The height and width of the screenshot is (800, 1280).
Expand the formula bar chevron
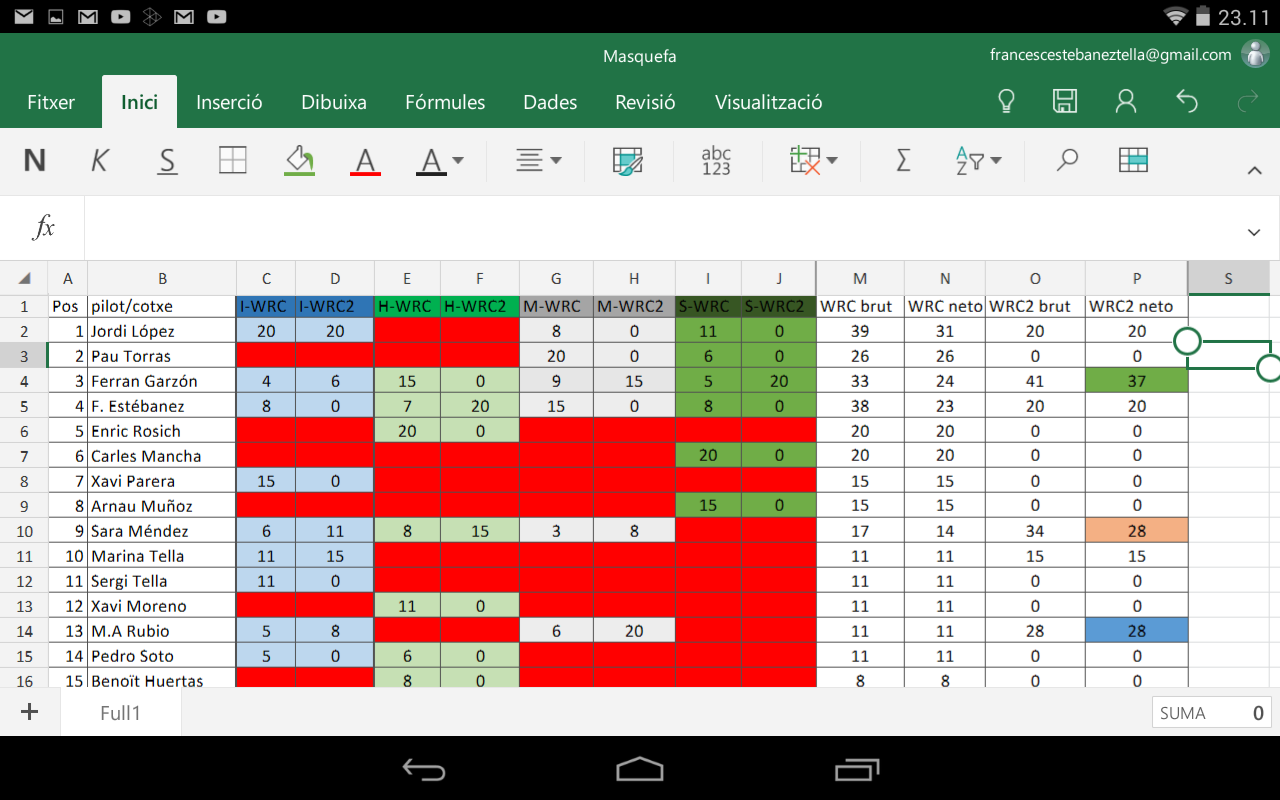tap(1254, 232)
